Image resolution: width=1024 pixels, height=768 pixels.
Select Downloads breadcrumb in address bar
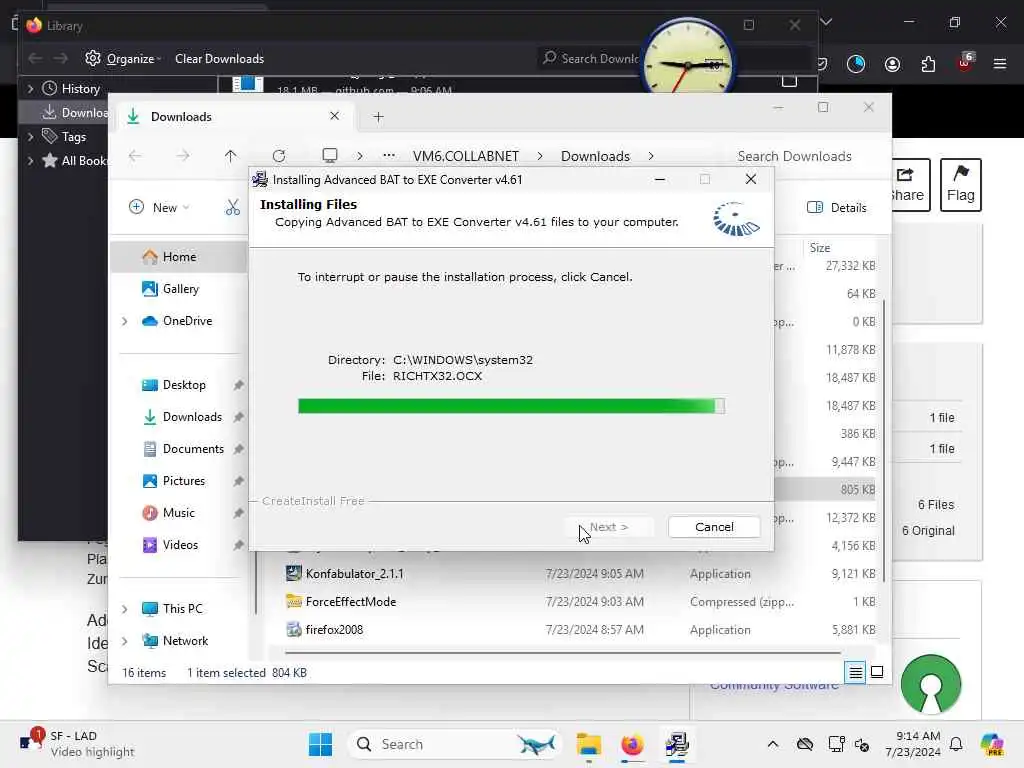pyautogui.click(x=595, y=156)
